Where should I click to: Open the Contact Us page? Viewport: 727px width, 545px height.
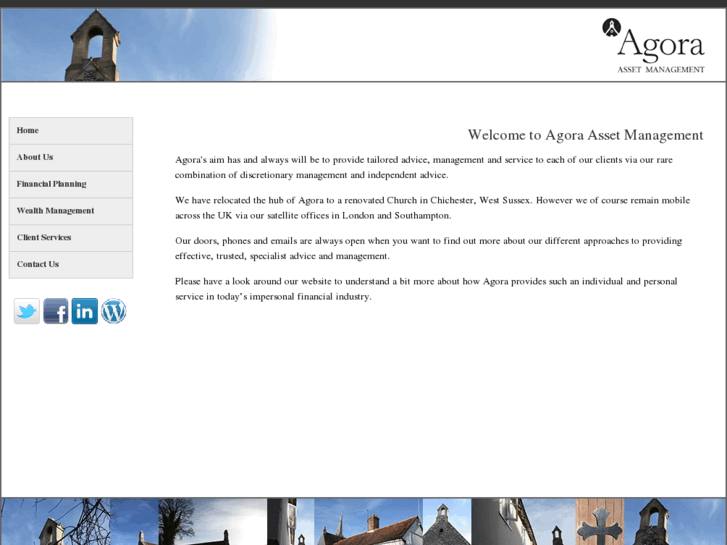point(71,265)
